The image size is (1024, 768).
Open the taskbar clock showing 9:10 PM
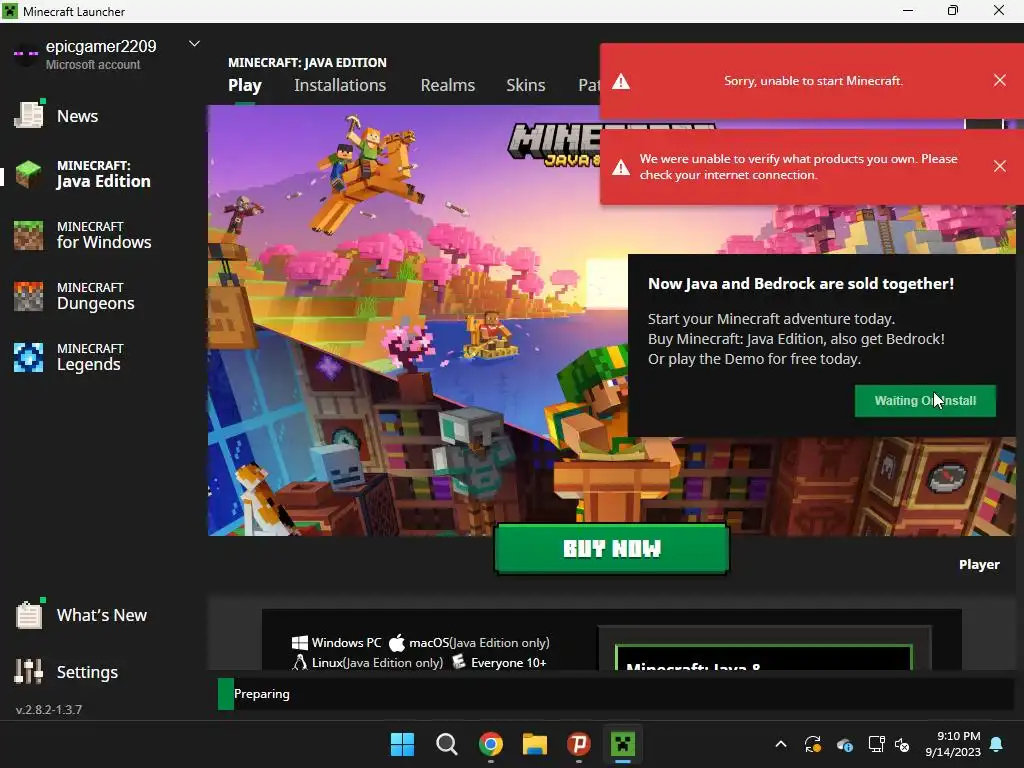[953, 744]
